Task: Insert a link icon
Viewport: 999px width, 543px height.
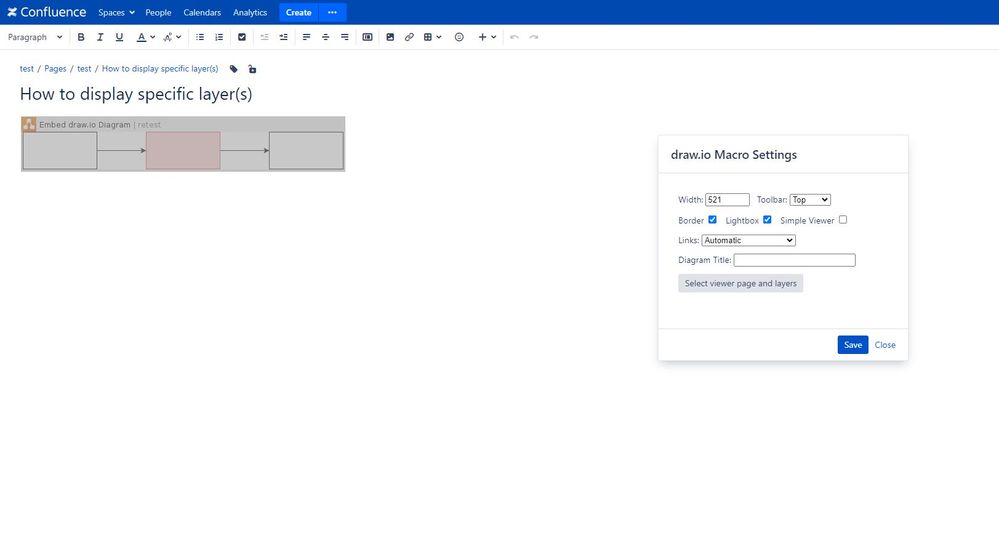Action: coord(410,37)
